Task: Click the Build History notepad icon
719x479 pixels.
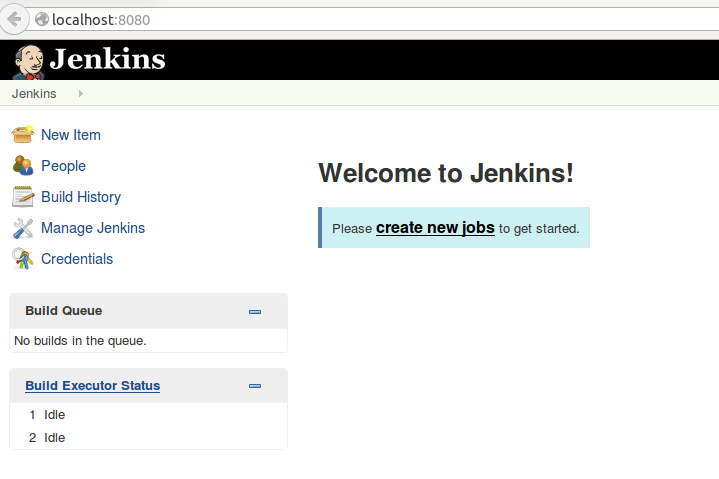Action: 23,197
